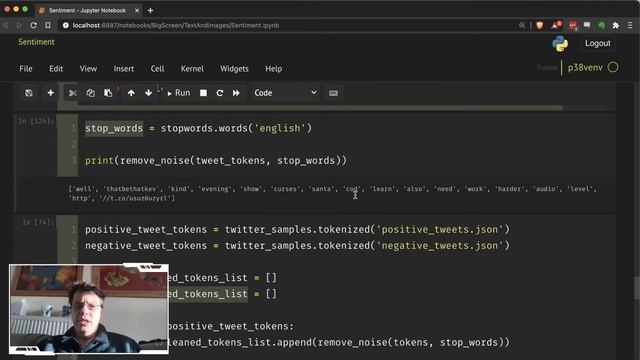Bookmark this page with the bookmark icon

click(x=48, y=25)
